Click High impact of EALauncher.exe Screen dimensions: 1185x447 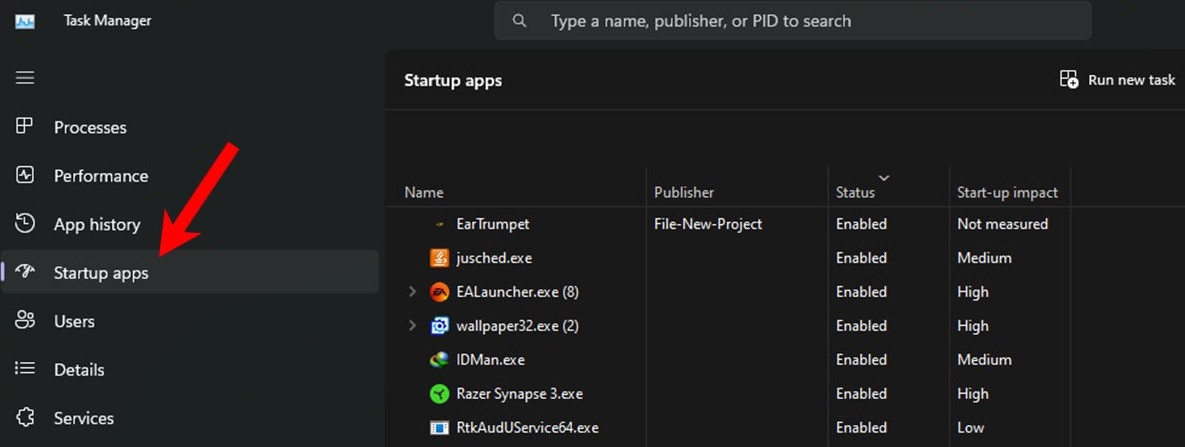[x=973, y=292]
